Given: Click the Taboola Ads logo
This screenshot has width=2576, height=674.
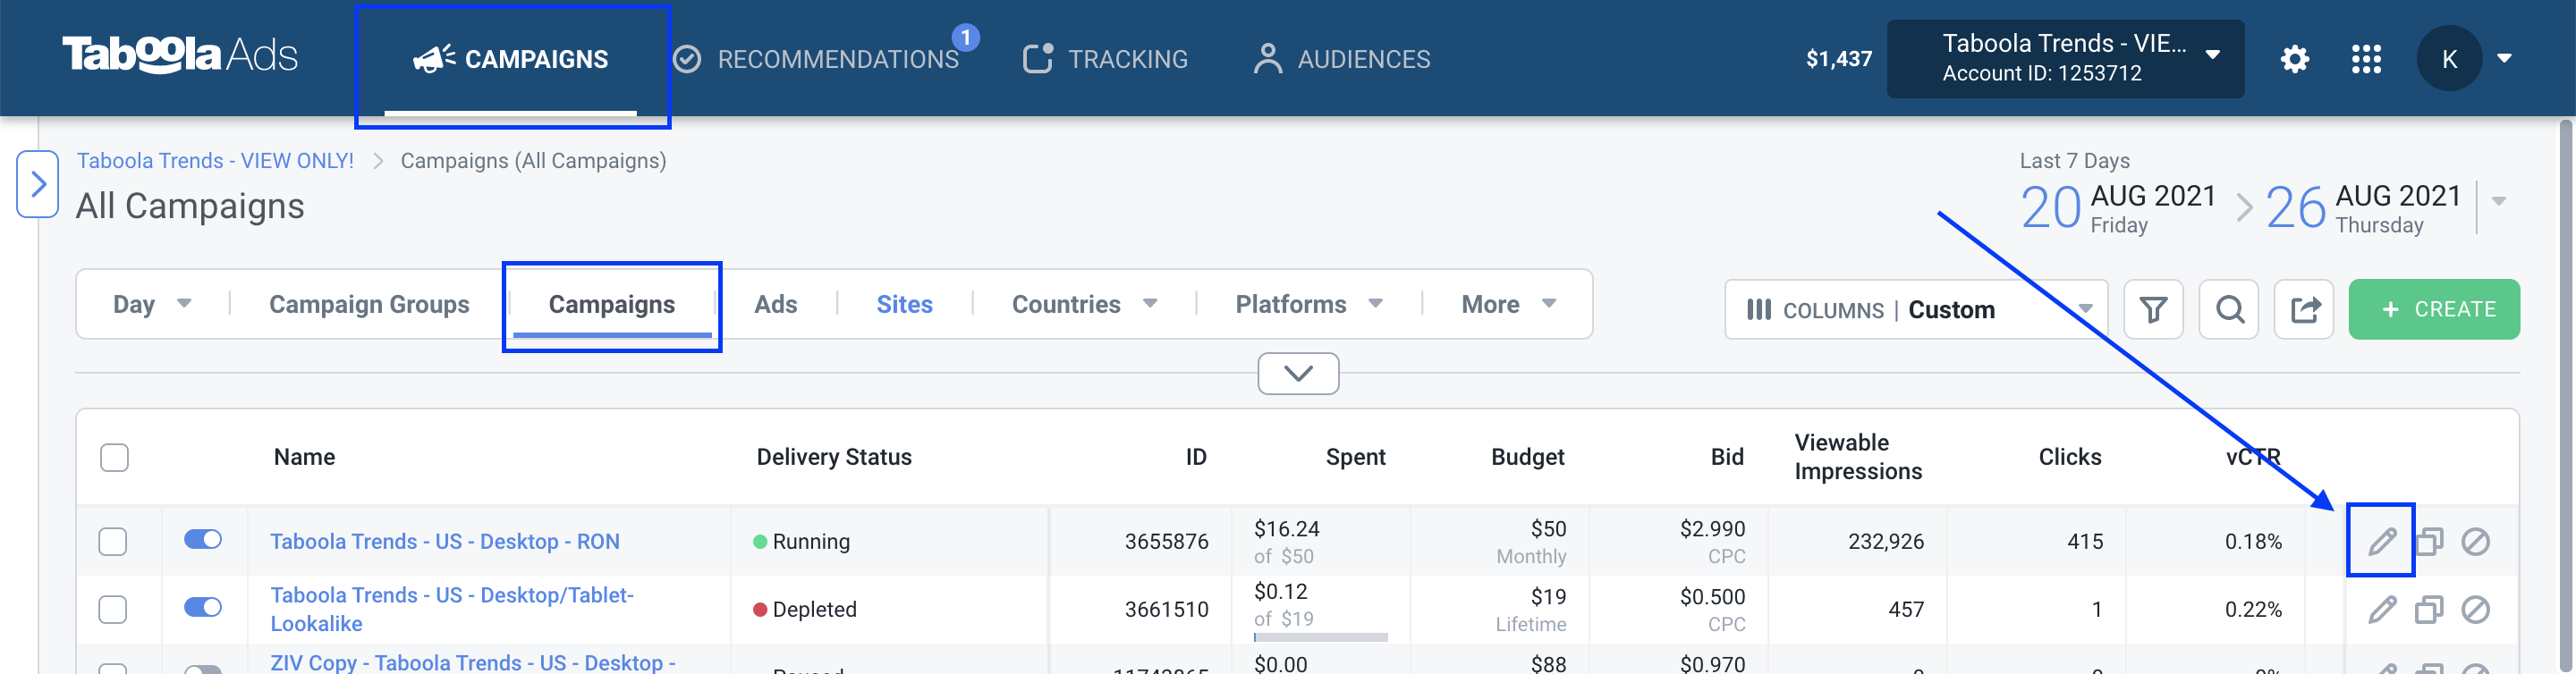Looking at the screenshot, I should click(x=180, y=55).
